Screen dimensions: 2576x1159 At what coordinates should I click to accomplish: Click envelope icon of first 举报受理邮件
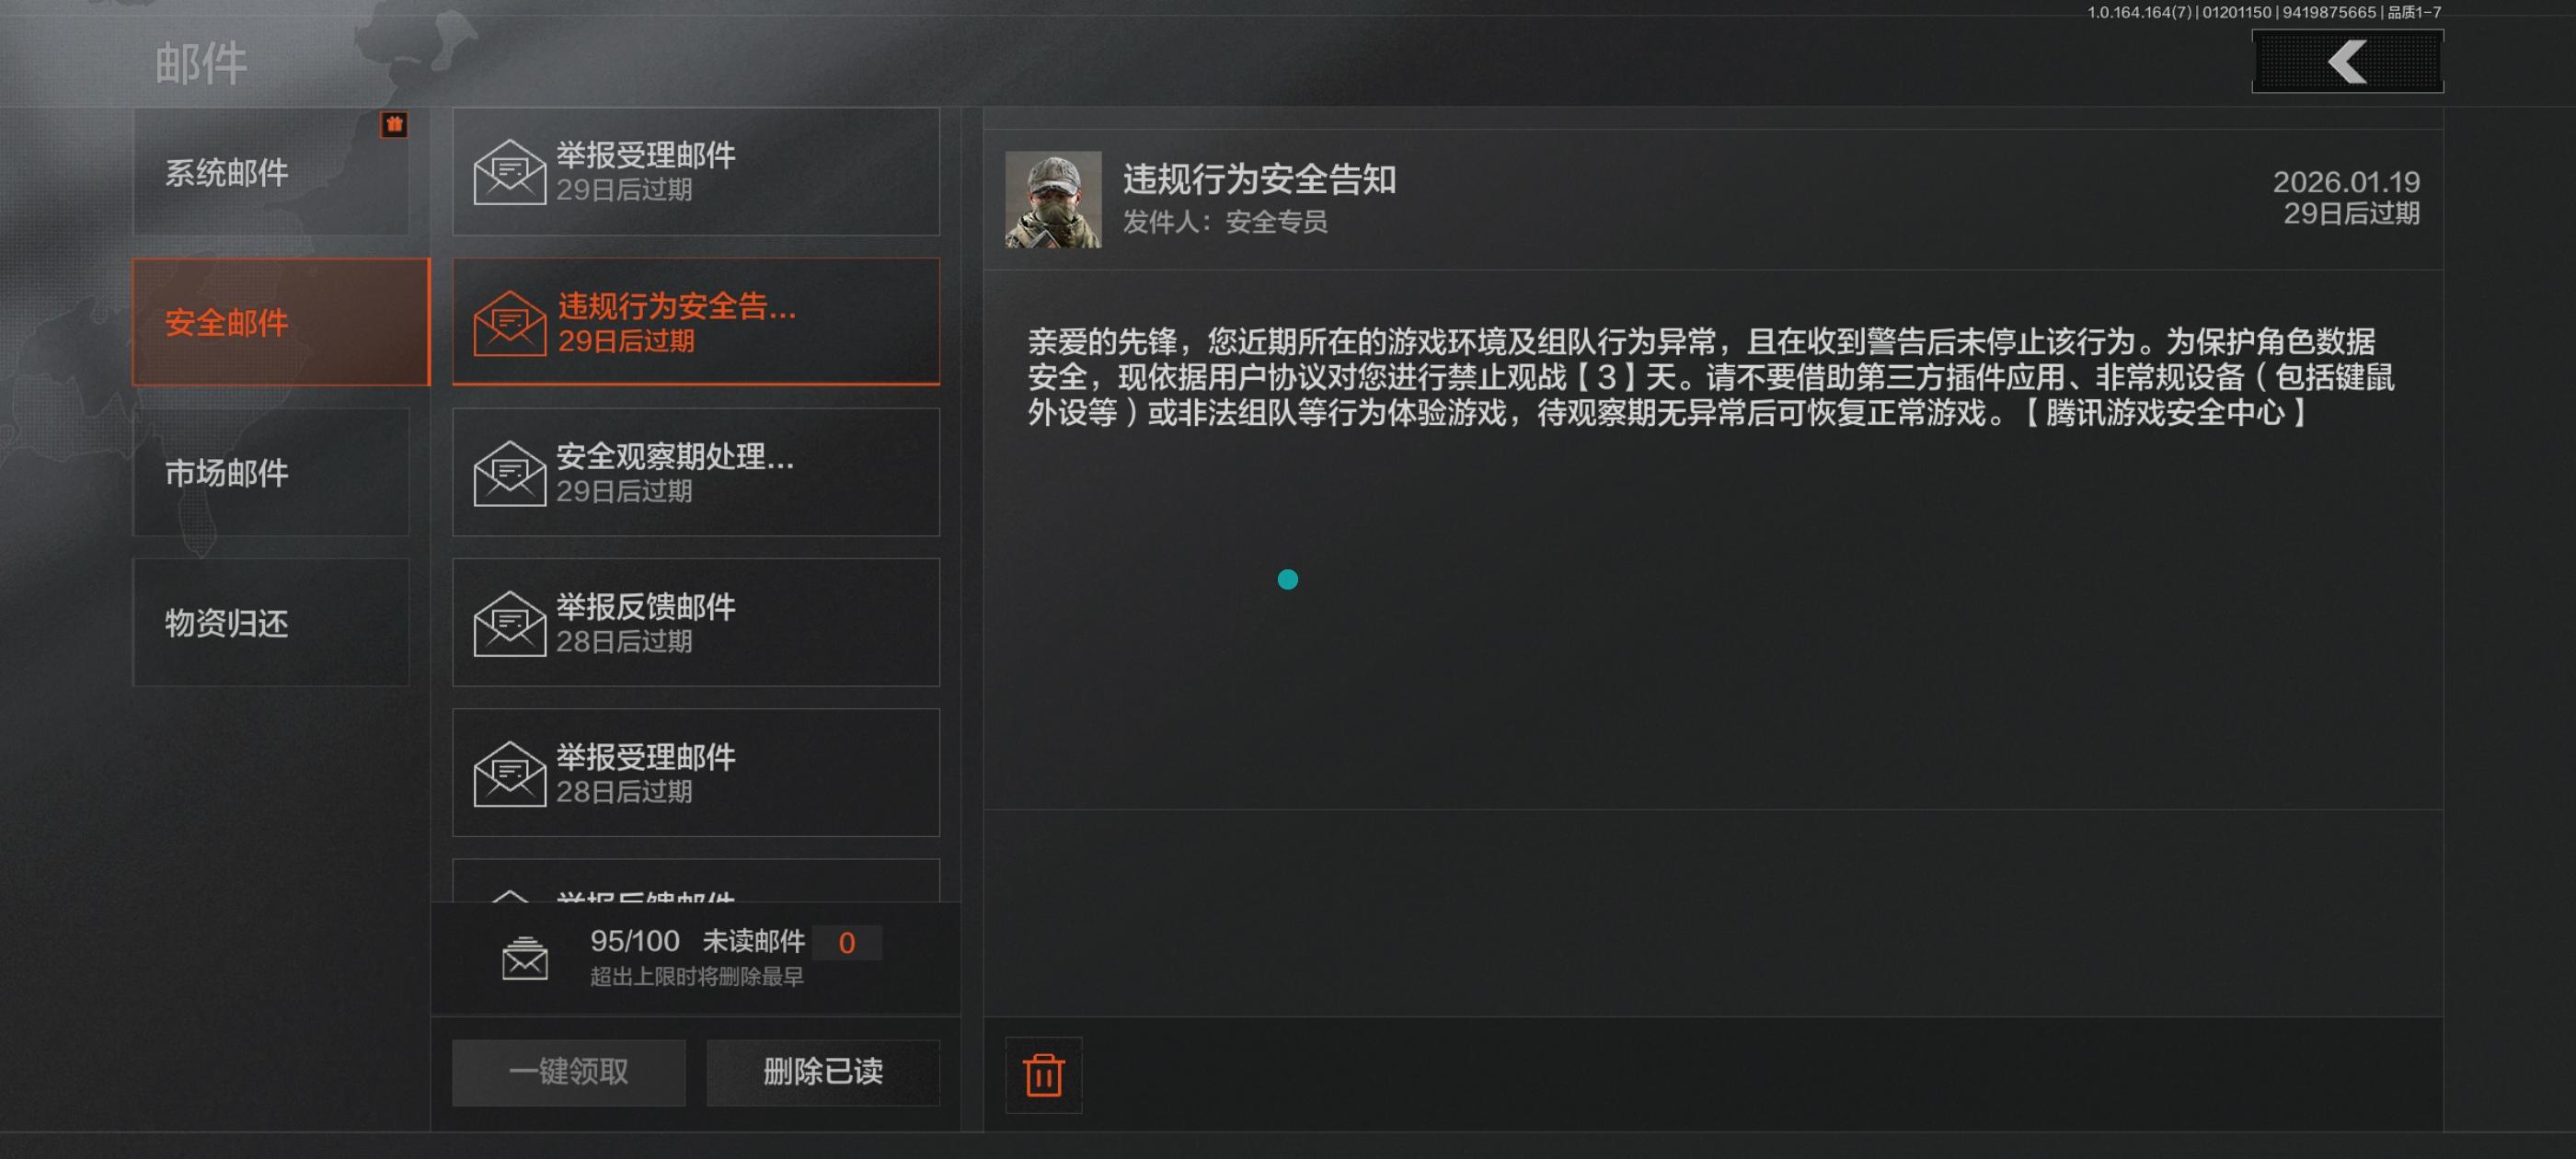(x=510, y=172)
